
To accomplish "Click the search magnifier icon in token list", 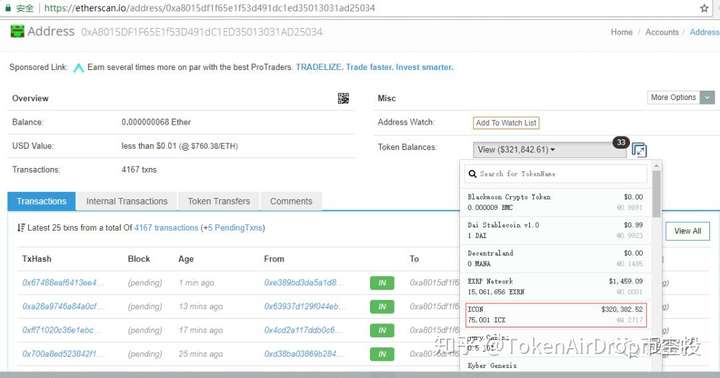I will 472,174.
